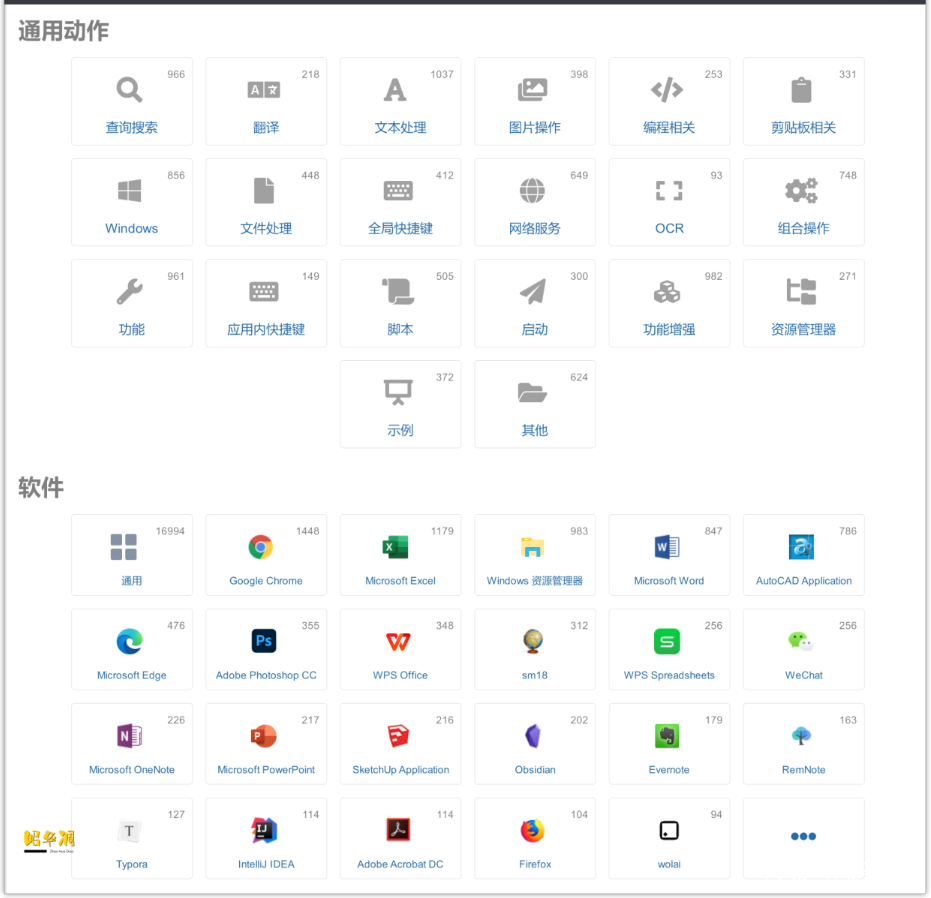
Task: Open the Microsoft OneNote icon
Action: coord(129,736)
